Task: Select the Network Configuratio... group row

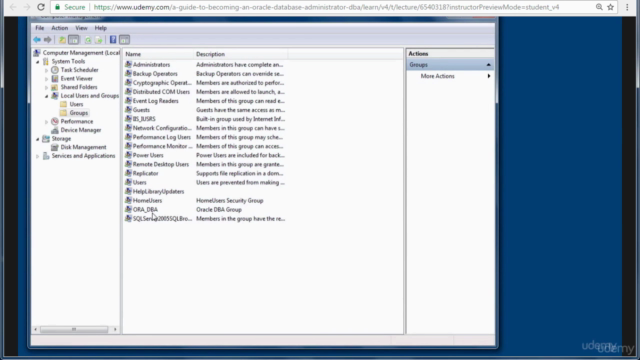Action: coord(205,128)
